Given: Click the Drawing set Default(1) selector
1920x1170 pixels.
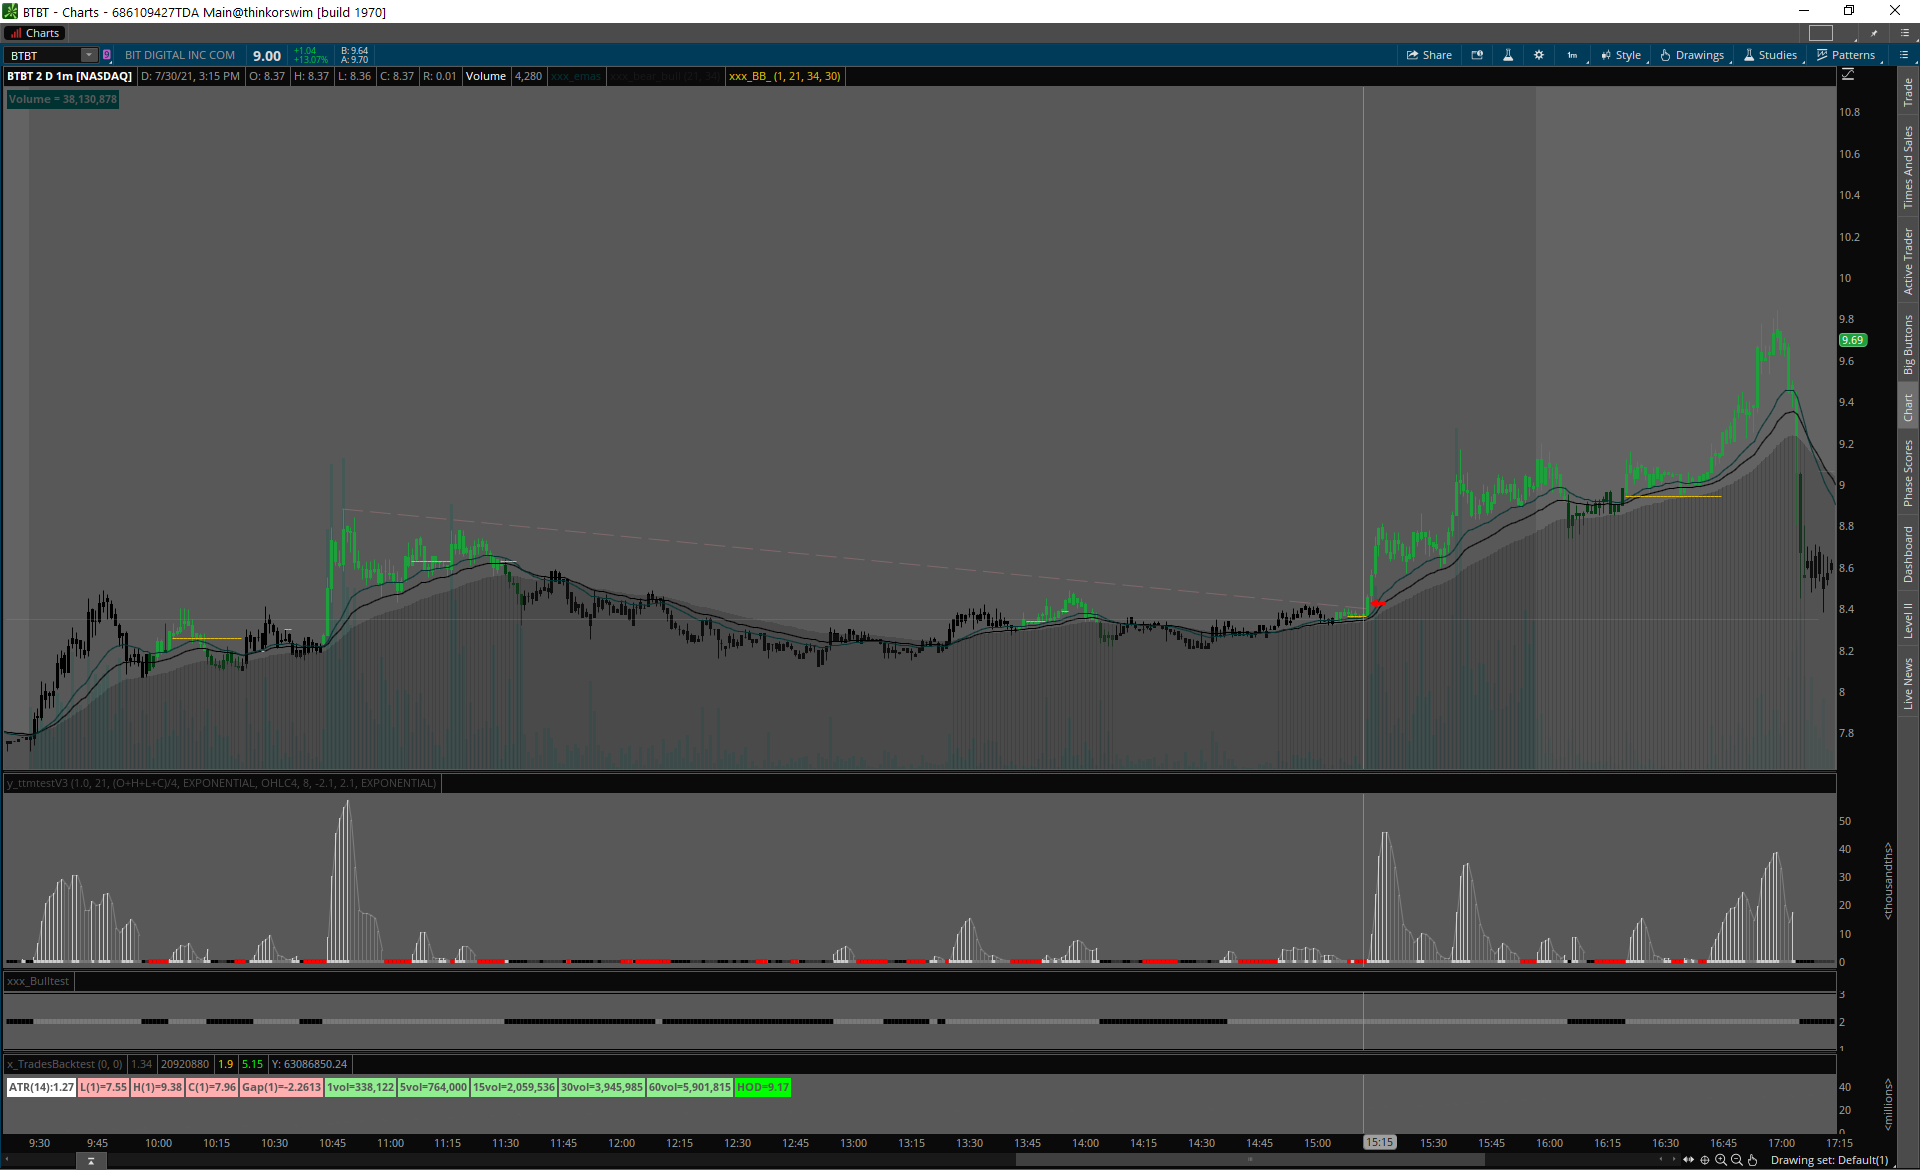Looking at the screenshot, I should [1829, 1160].
